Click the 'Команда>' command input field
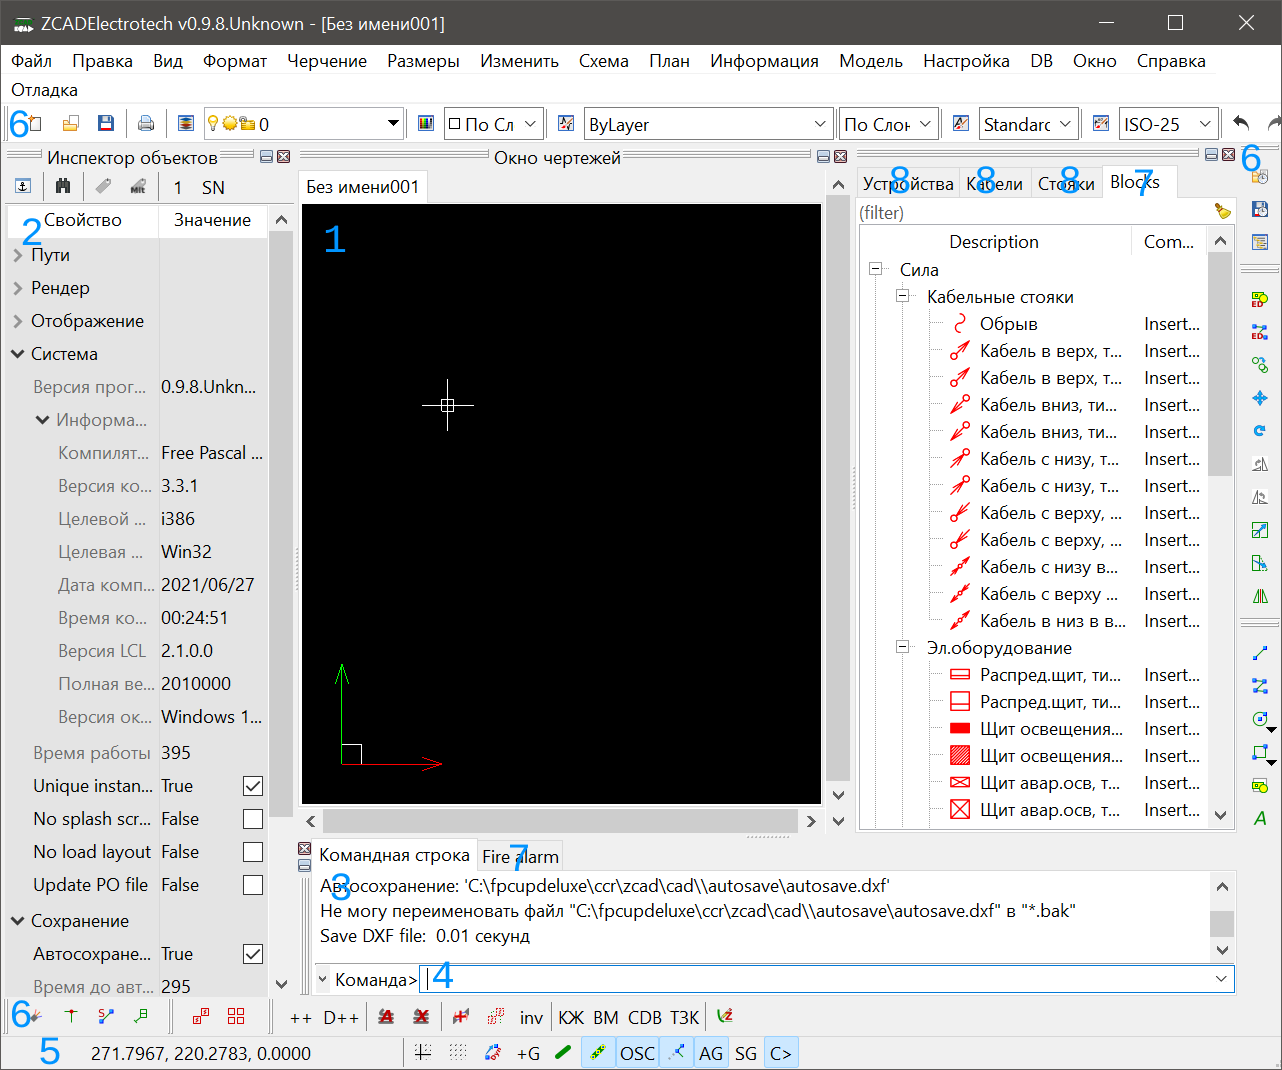 click(816, 979)
